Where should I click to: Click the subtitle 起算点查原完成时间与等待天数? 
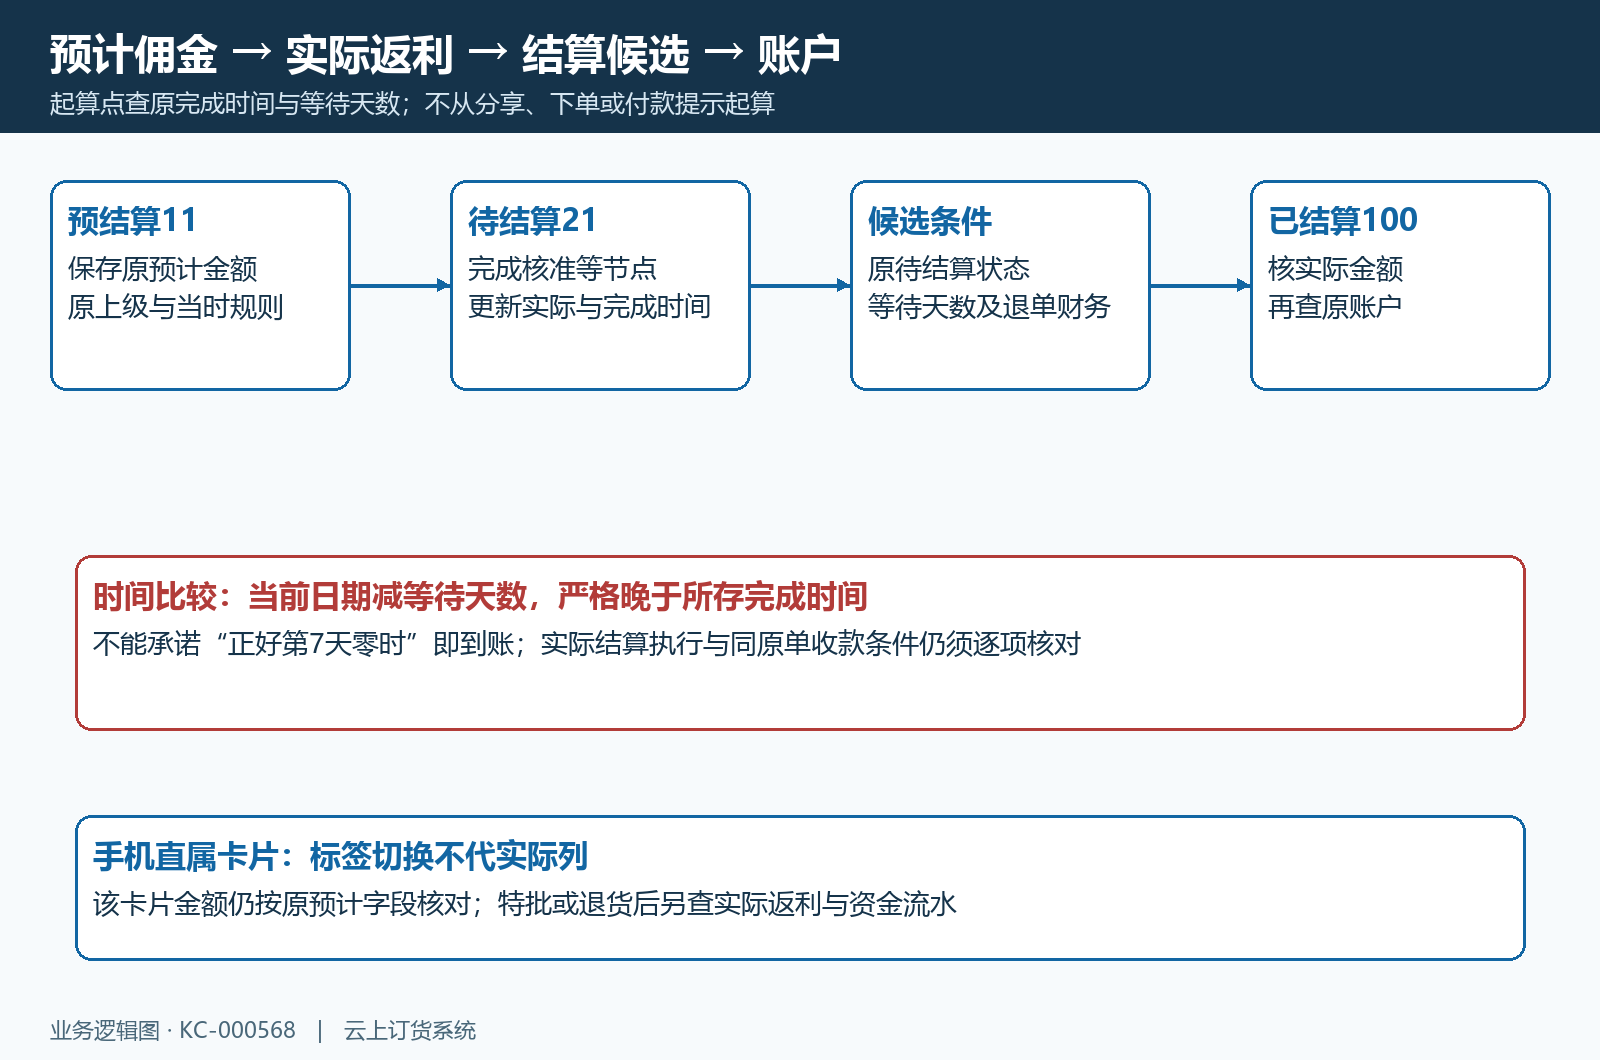pyautogui.click(x=225, y=104)
